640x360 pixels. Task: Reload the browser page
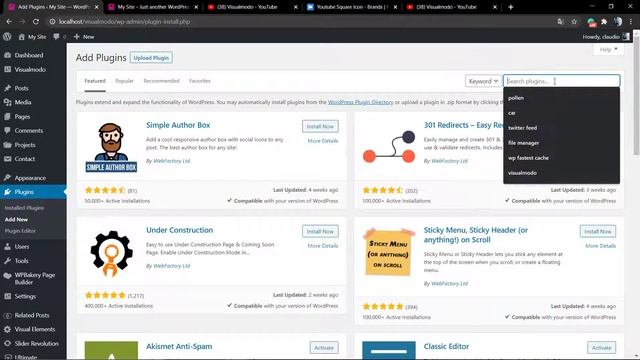point(36,22)
